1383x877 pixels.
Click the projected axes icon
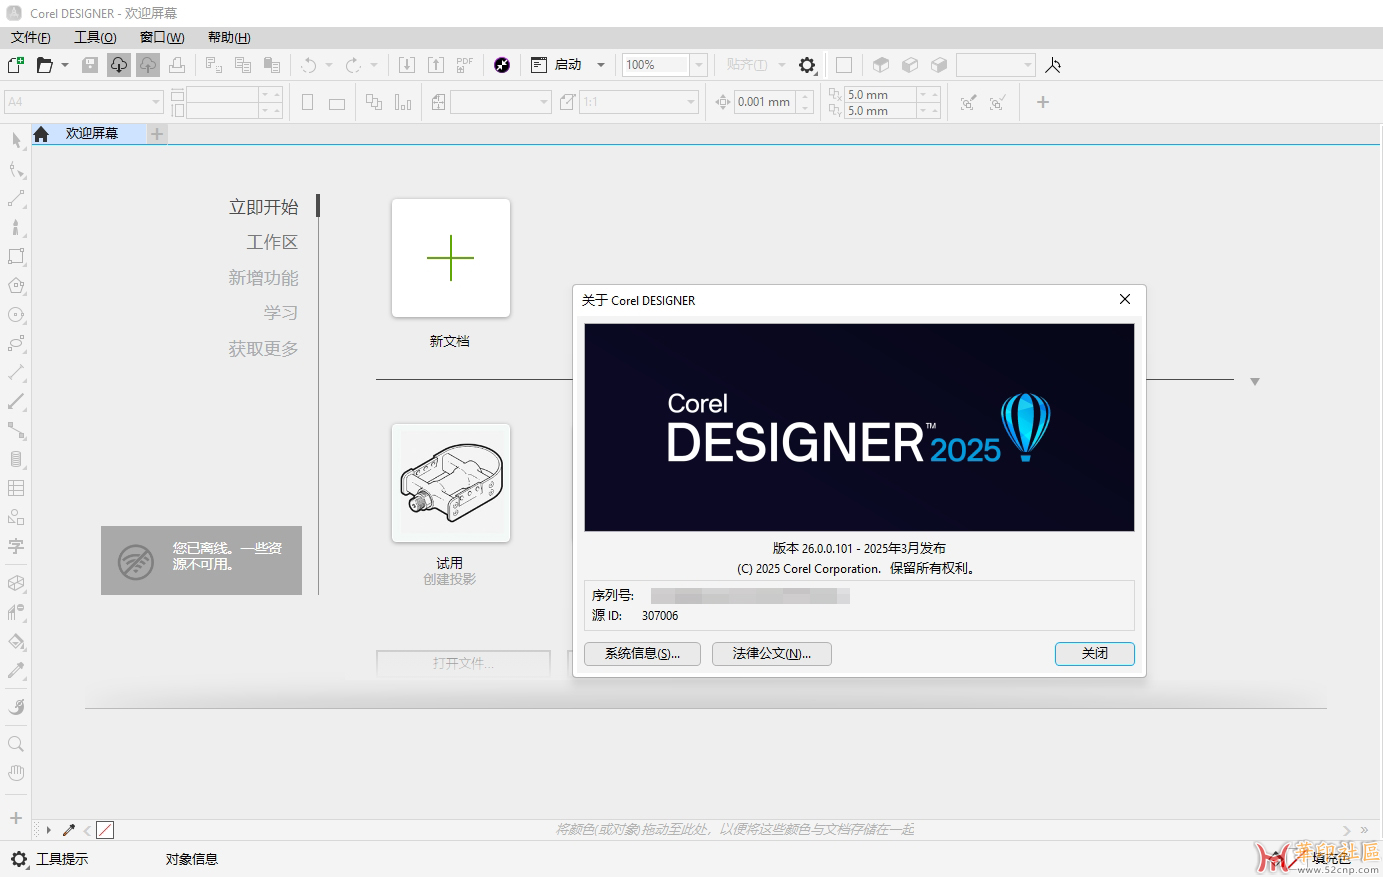(1052, 65)
